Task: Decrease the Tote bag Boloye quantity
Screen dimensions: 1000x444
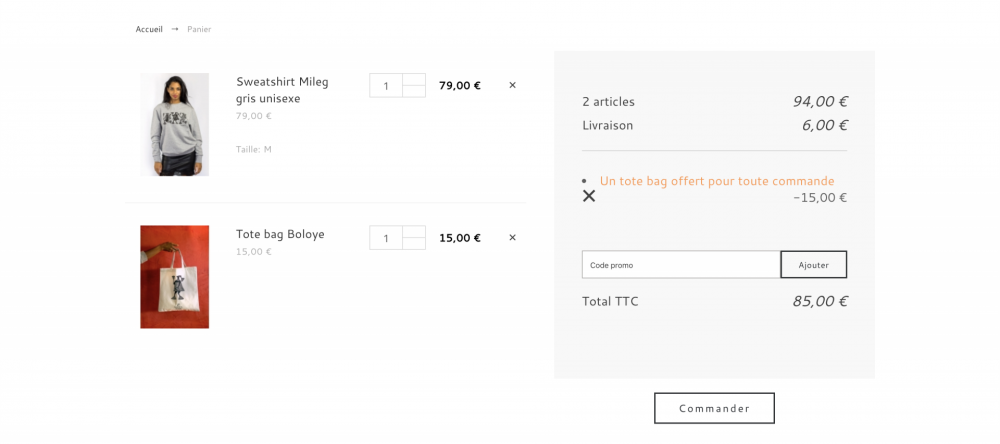Action: tap(414, 243)
